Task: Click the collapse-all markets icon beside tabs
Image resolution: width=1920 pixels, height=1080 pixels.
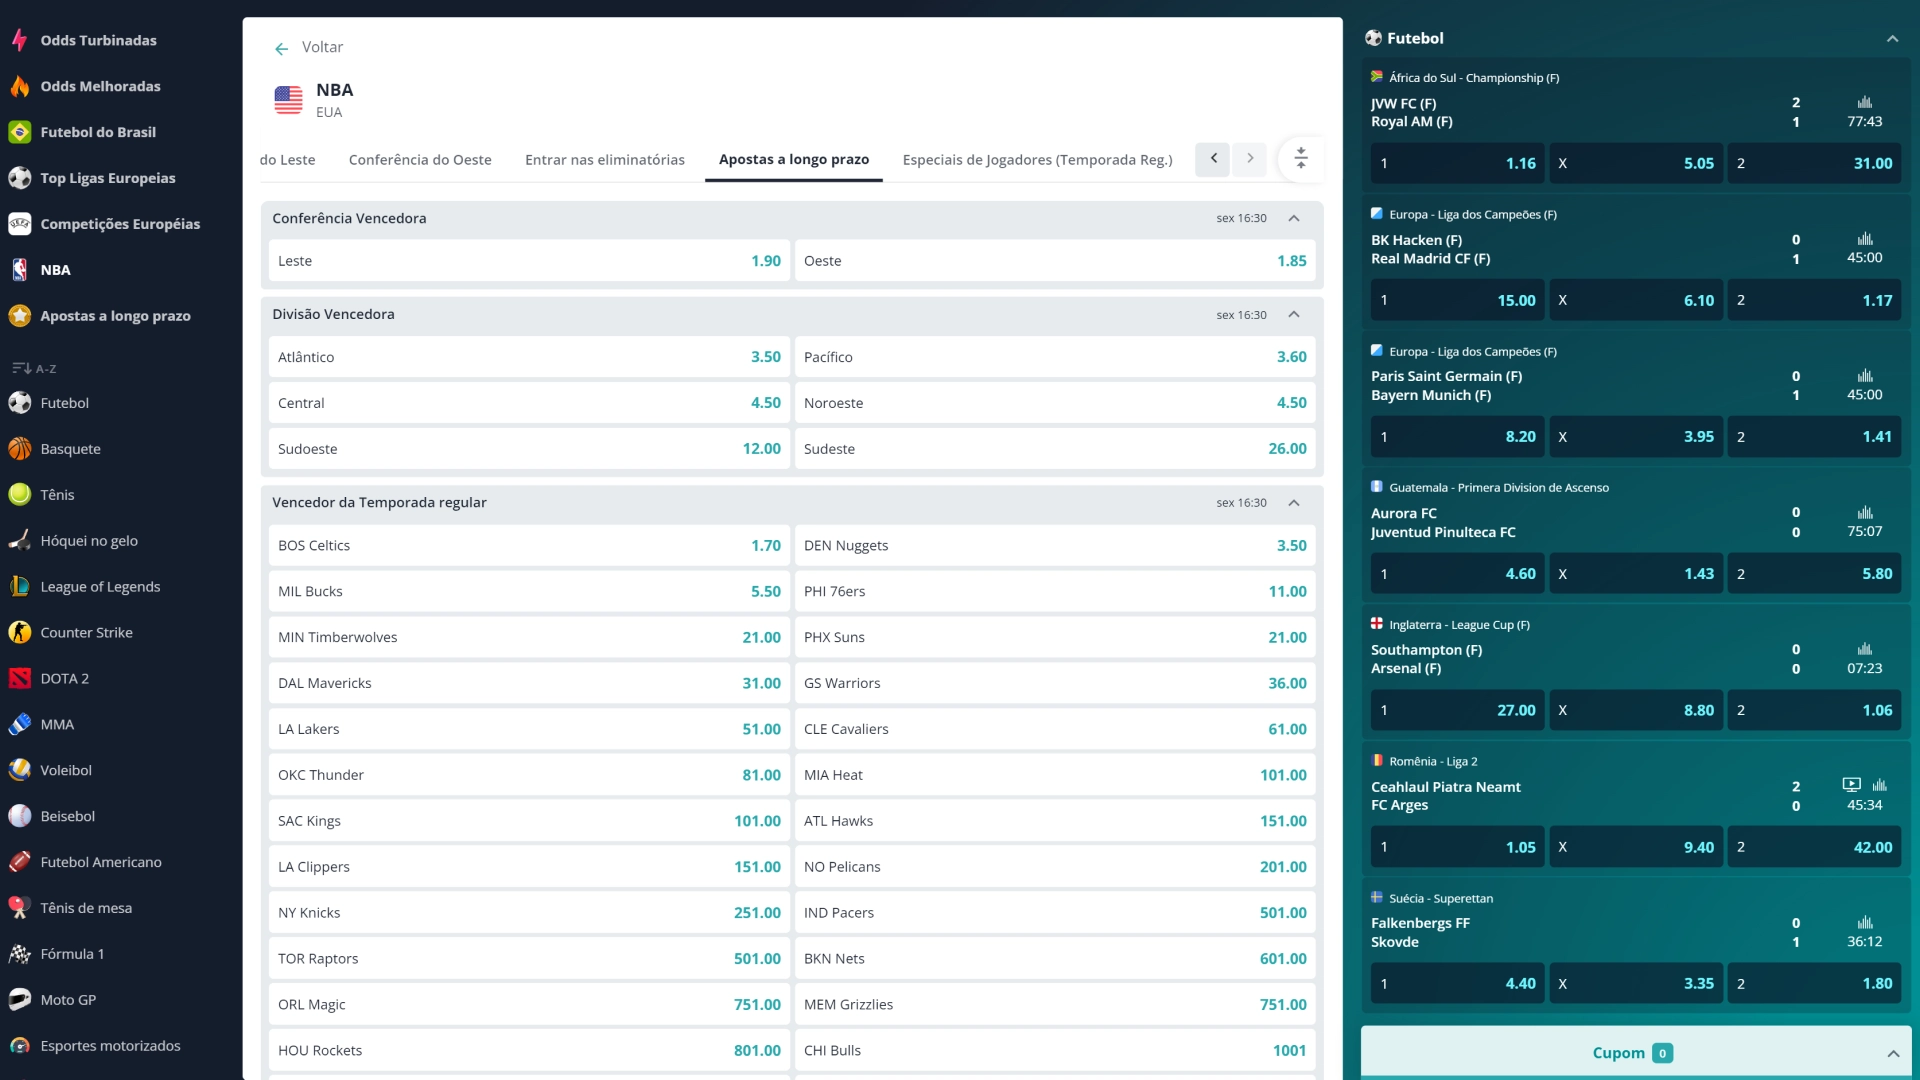Action: click(x=1301, y=158)
